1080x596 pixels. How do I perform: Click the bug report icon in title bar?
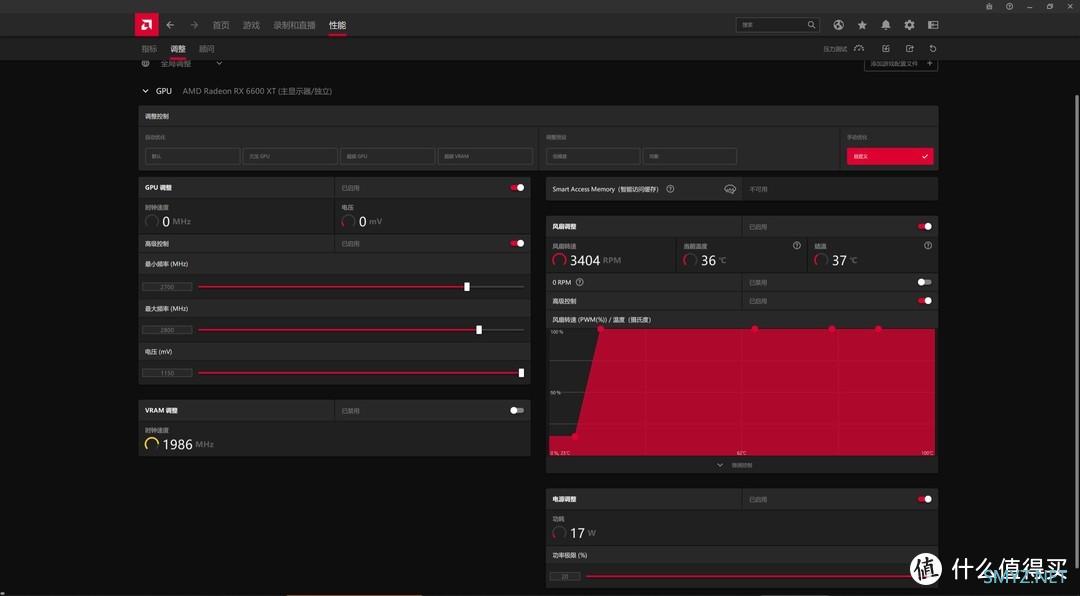pos(989,6)
